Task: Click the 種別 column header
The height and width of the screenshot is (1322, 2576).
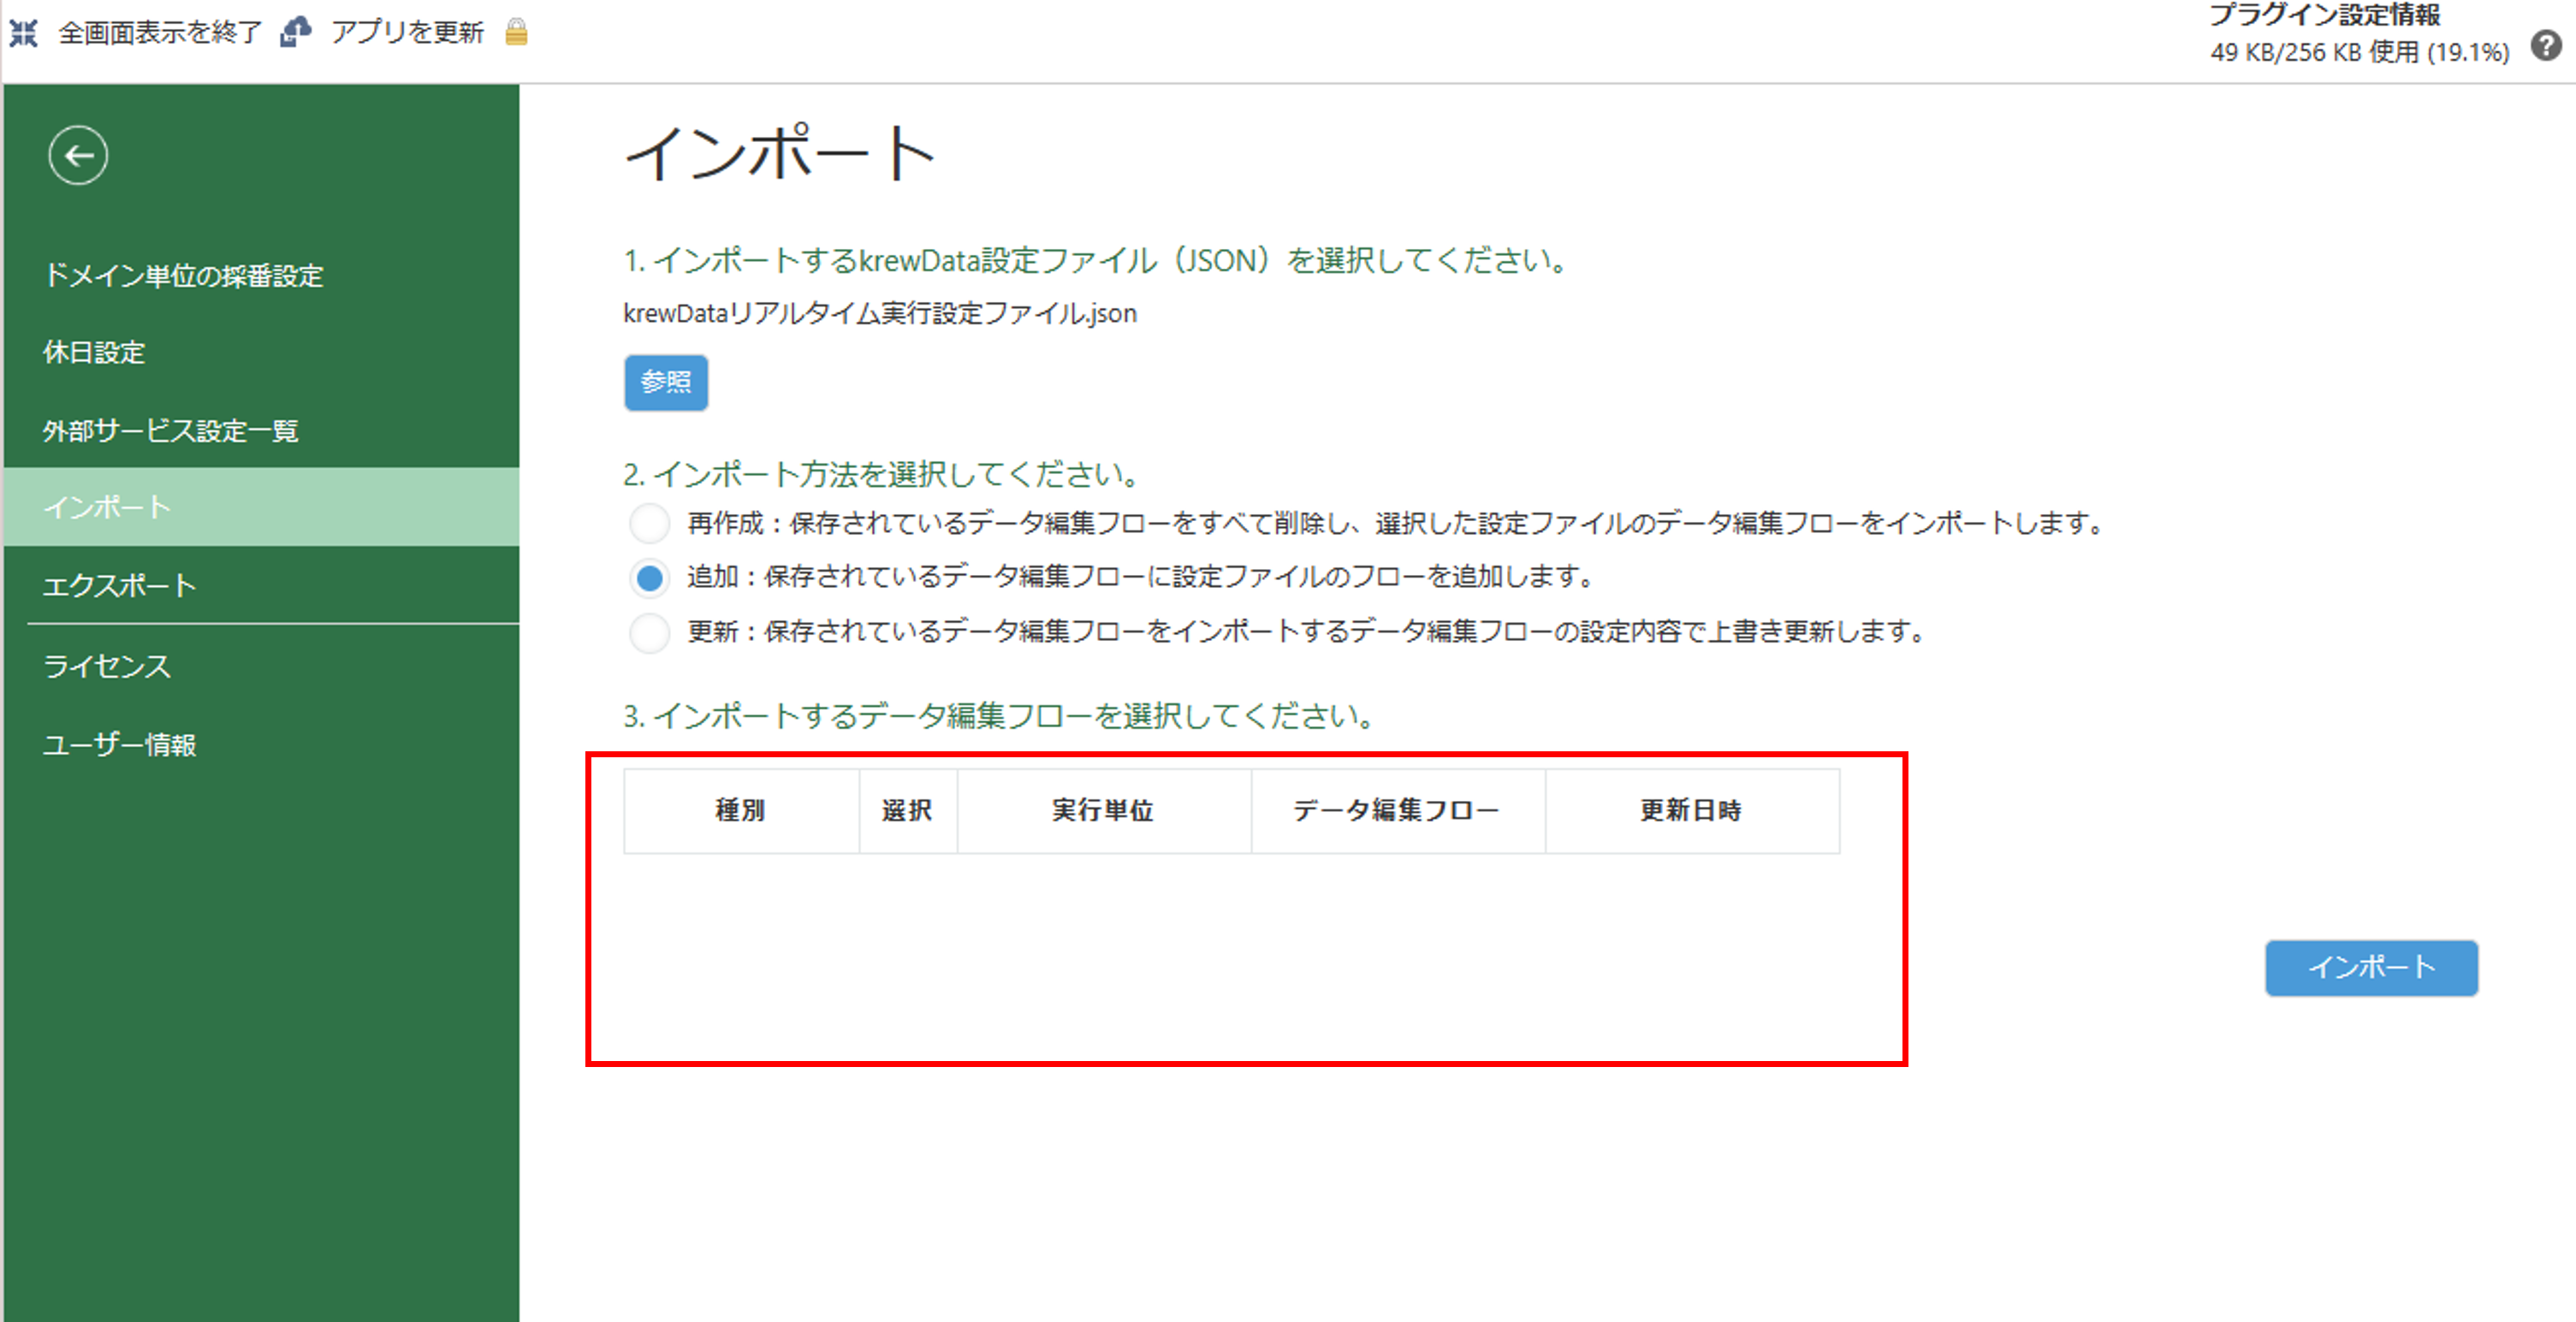Action: point(741,811)
